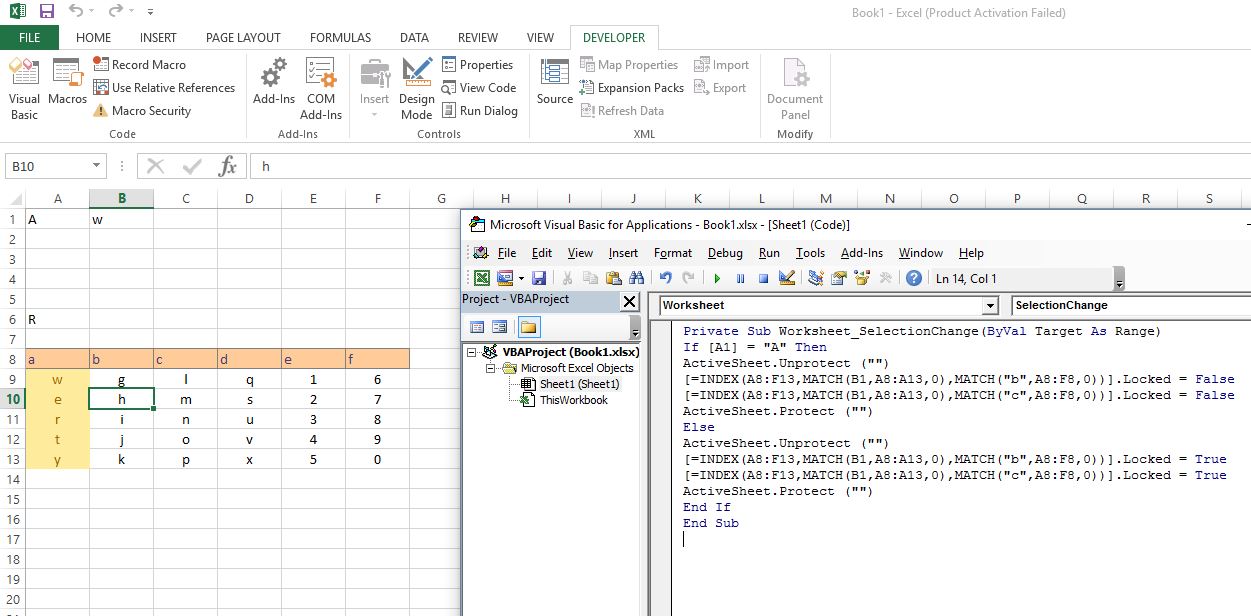Click the Record Macro icon
Viewport: 1251px width, 616px height.
pyautogui.click(x=103, y=64)
